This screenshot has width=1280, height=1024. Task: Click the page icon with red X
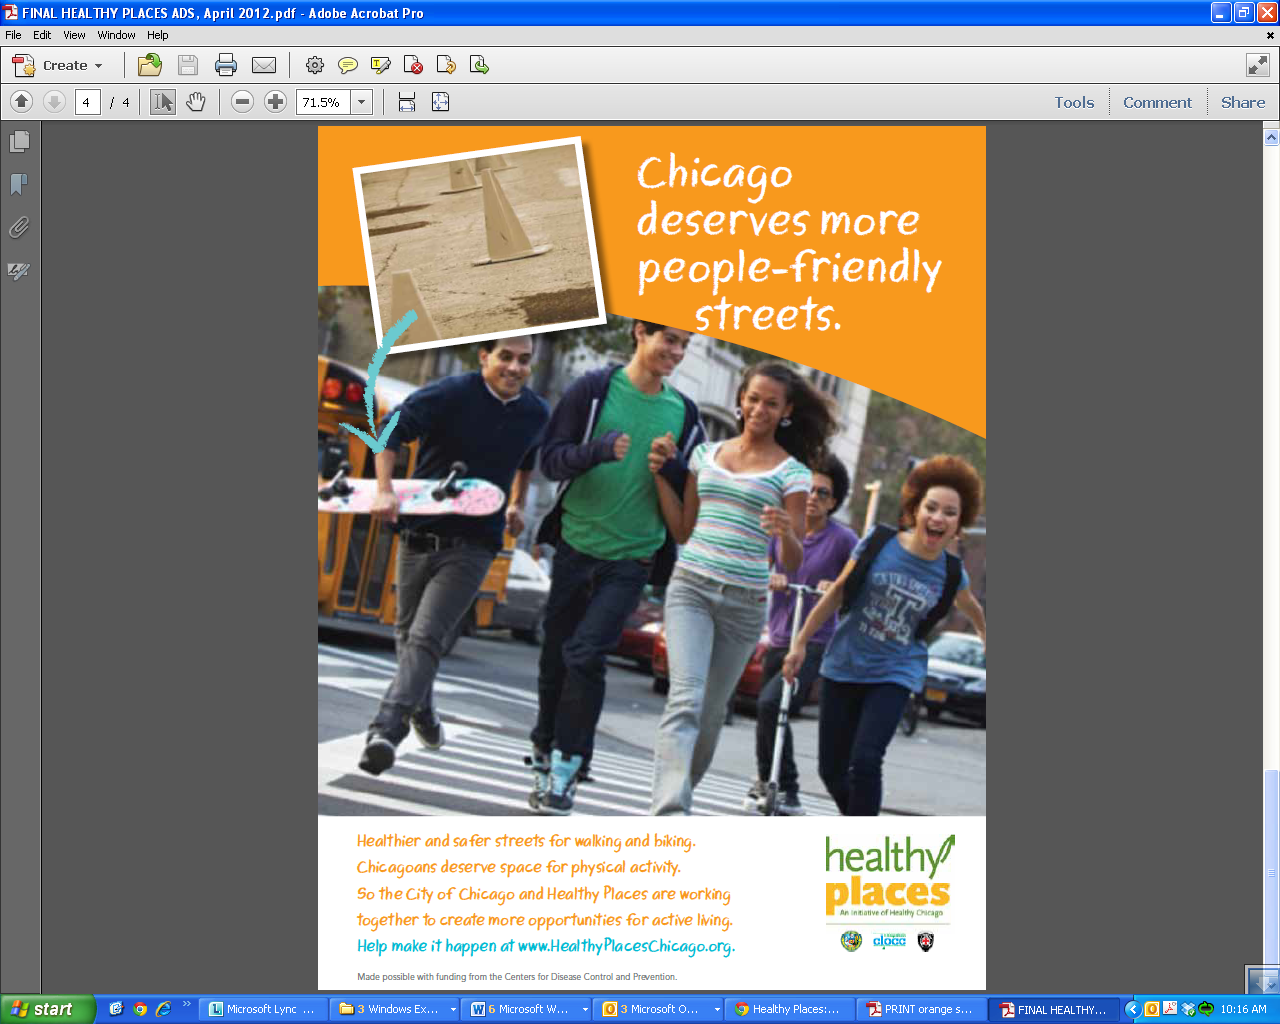[413, 65]
